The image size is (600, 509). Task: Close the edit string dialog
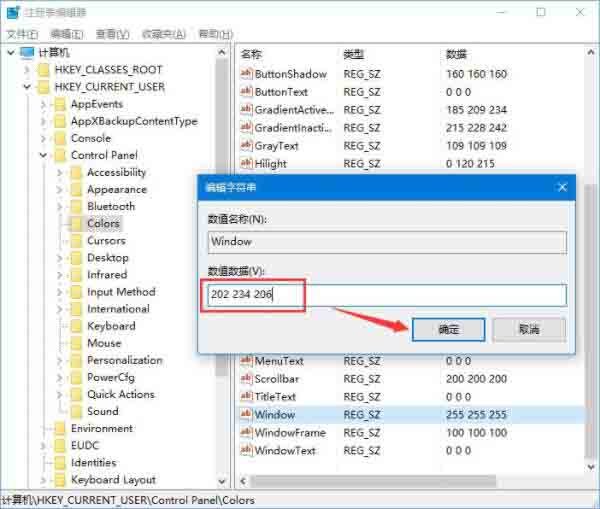coord(562,188)
